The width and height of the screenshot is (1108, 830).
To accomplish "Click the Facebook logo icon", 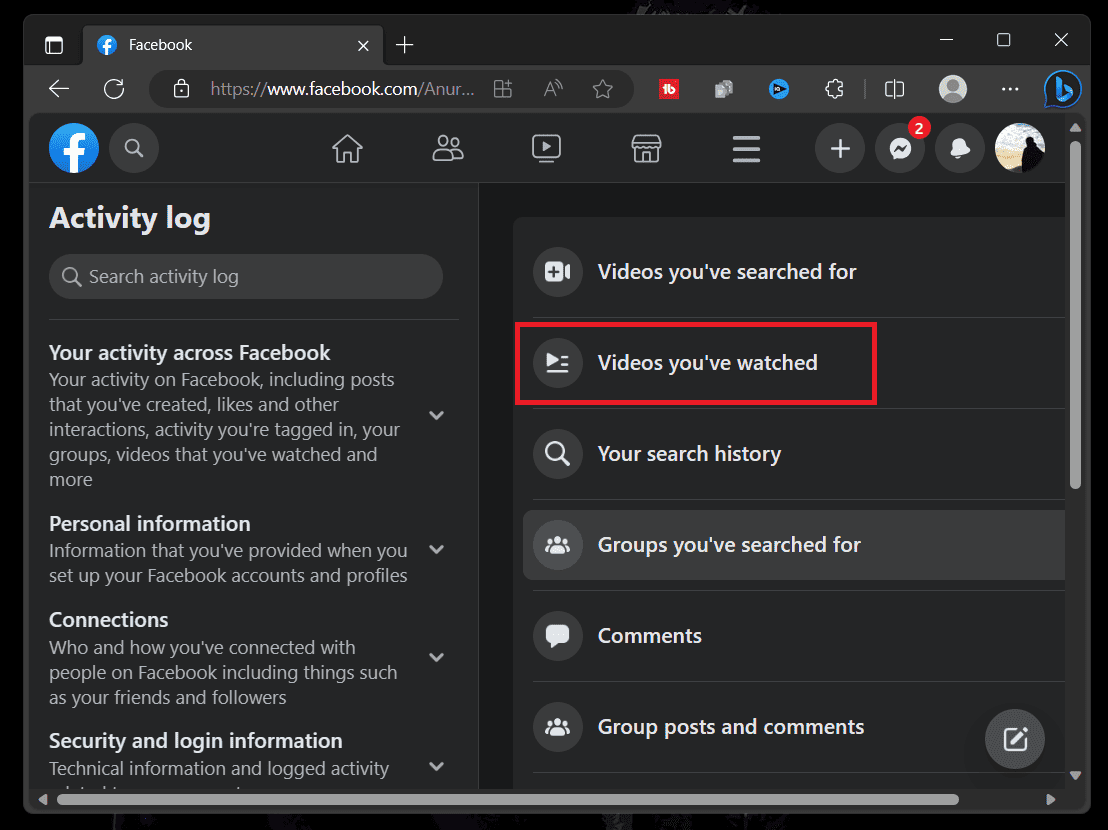I will click(x=73, y=148).
